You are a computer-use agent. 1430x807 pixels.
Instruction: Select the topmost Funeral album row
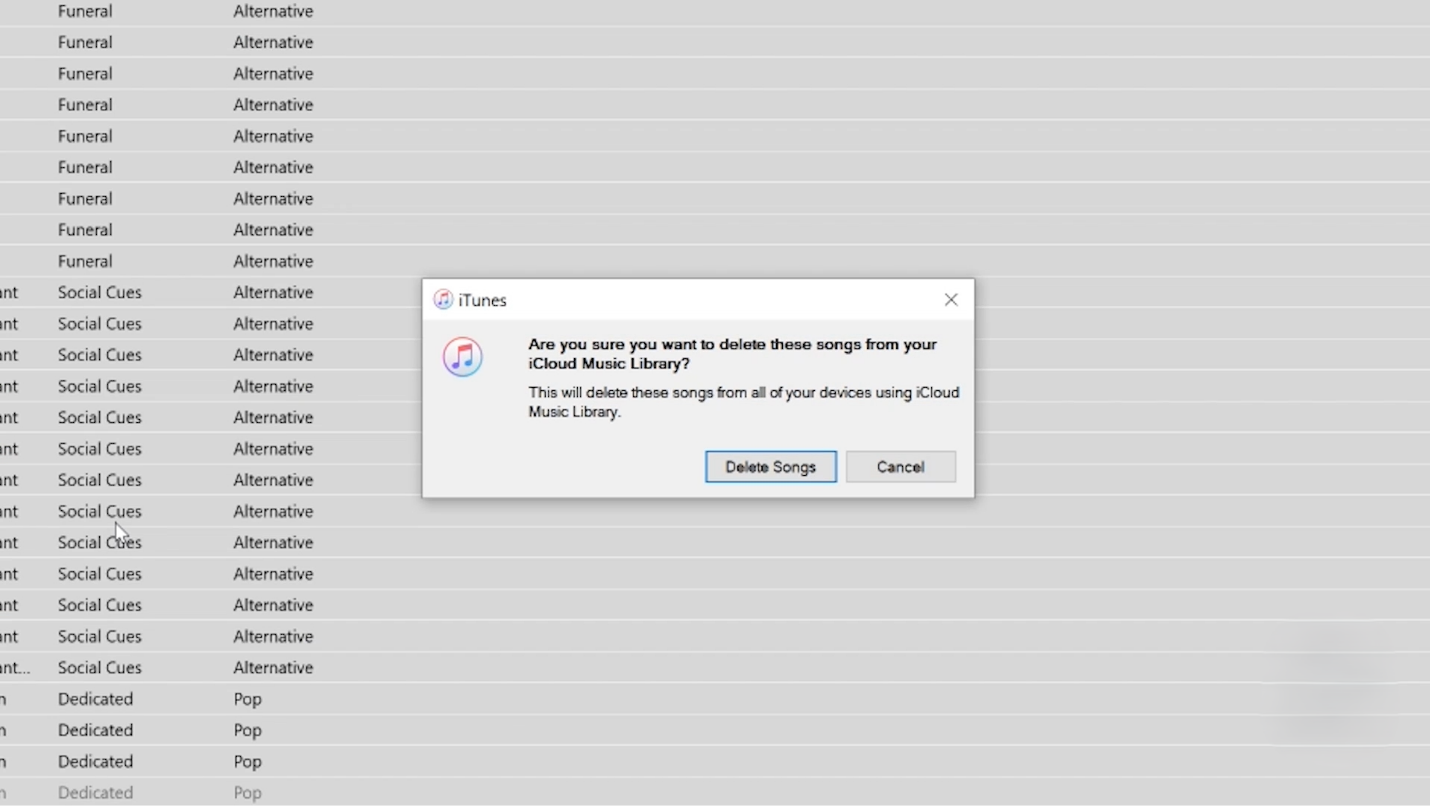pyautogui.click(x=715, y=11)
